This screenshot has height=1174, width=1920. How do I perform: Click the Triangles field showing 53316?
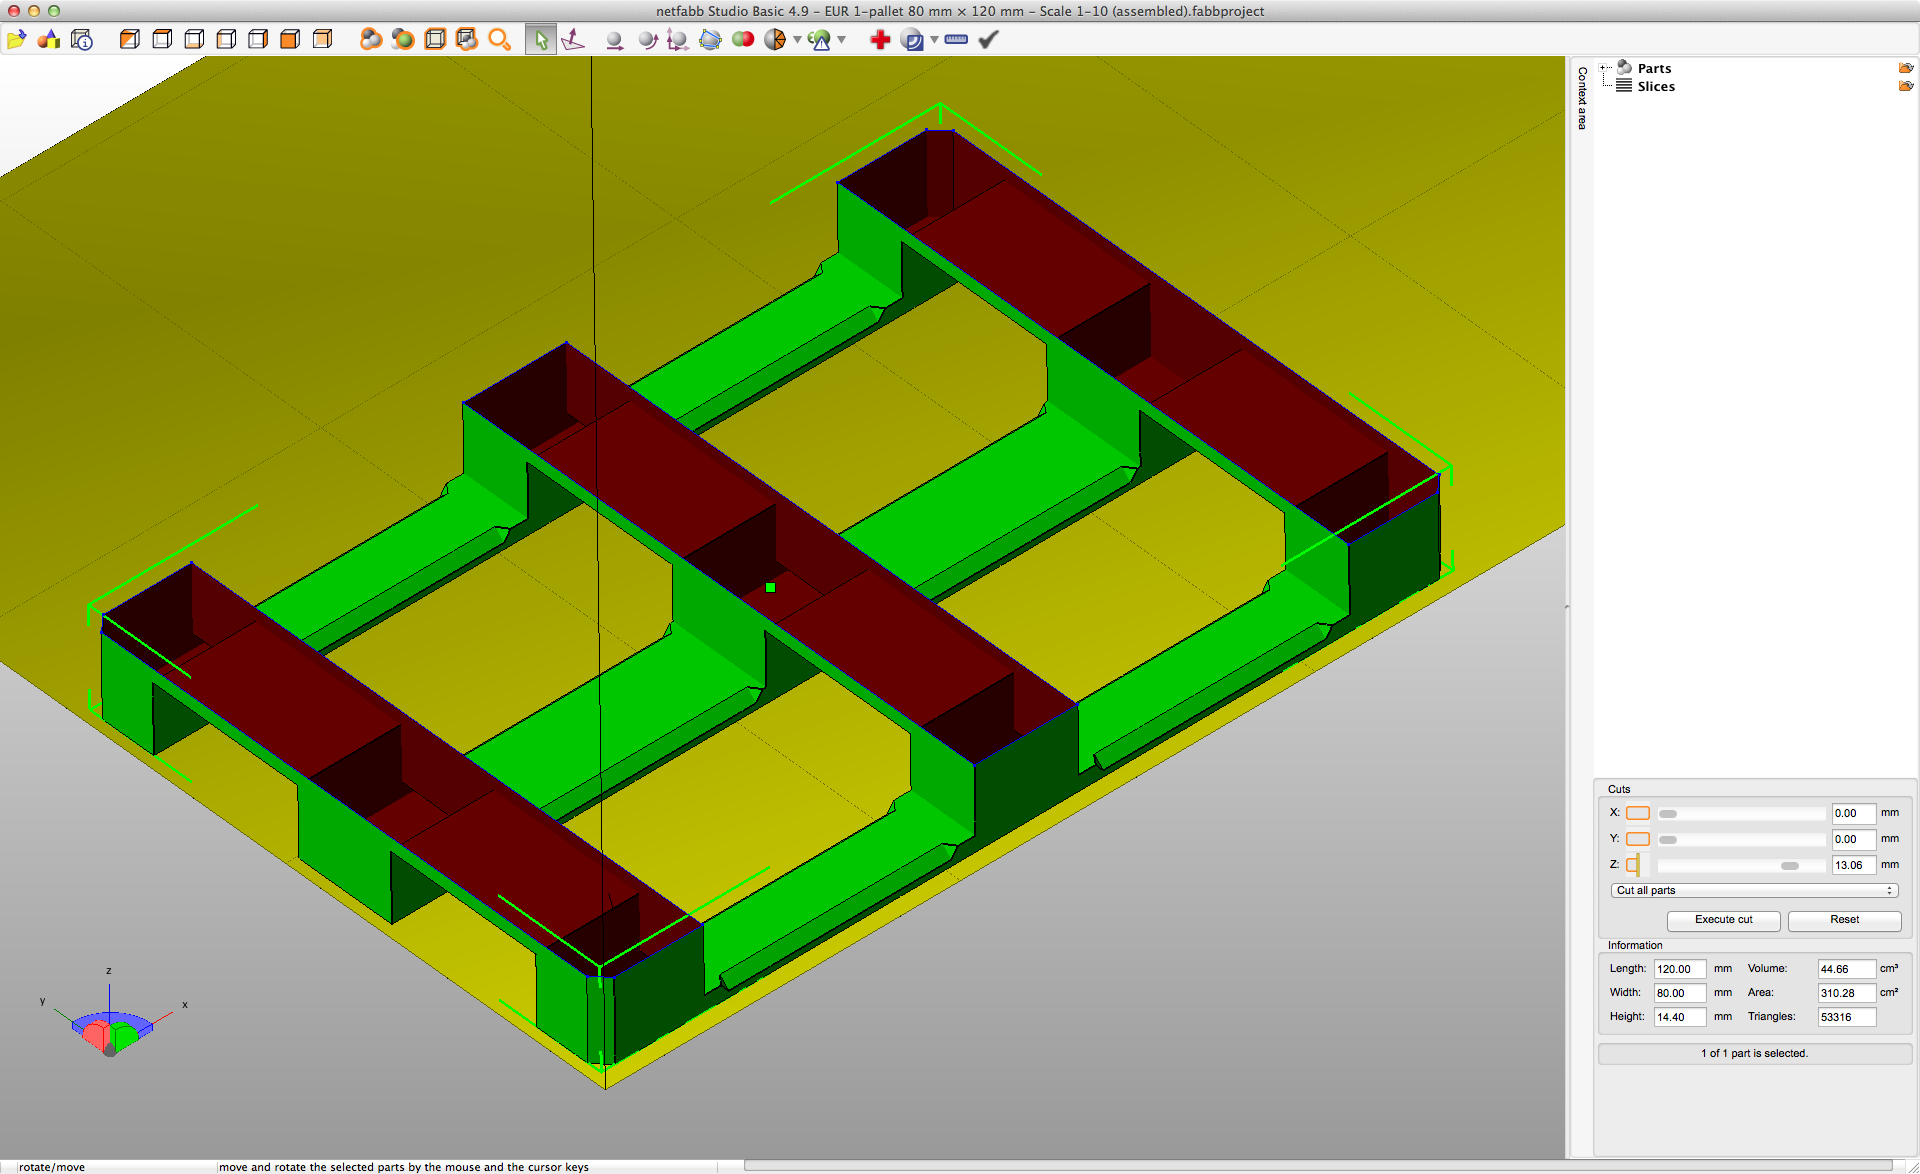pos(1846,1017)
